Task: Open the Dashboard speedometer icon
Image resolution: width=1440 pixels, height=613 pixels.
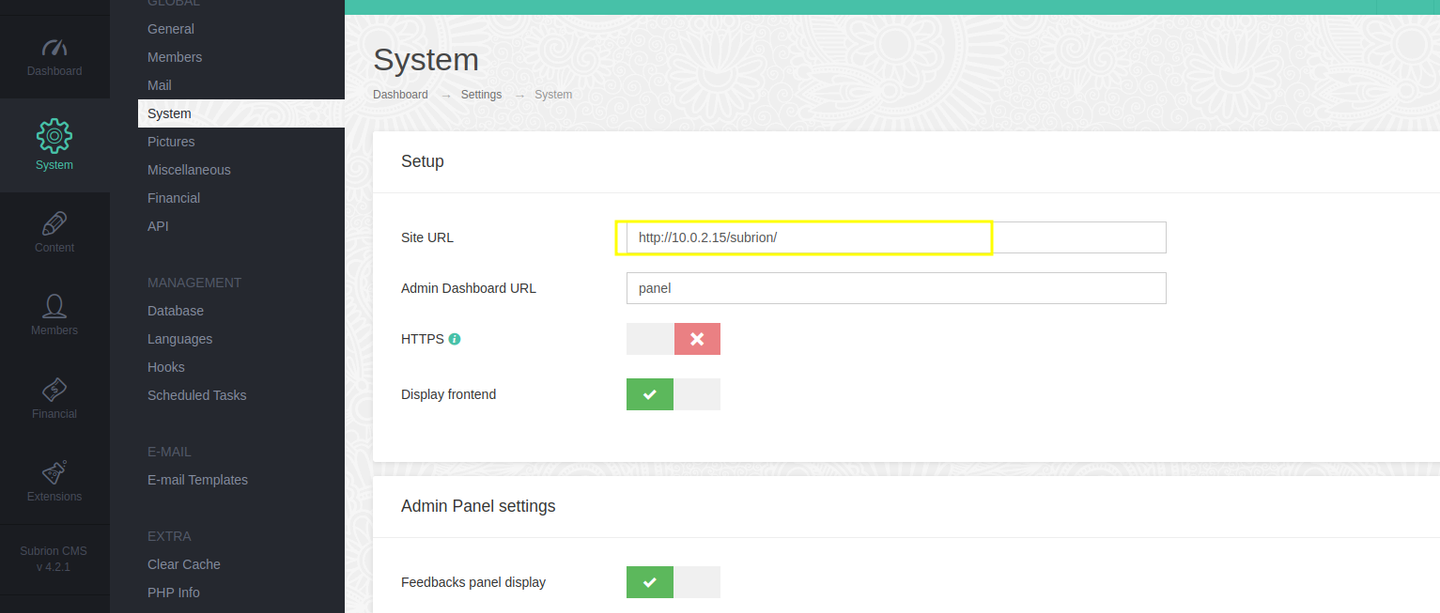Action: pos(54,48)
